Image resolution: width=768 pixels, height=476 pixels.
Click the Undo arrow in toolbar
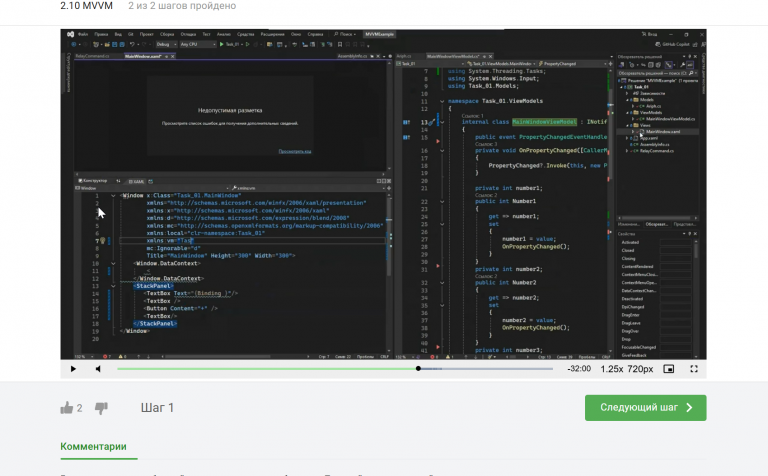coord(132,44)
